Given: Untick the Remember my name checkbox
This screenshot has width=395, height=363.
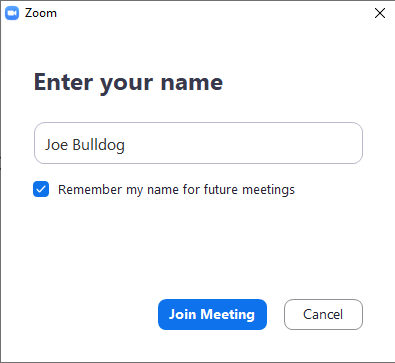Looking at the screenshot, I should point(41,189).
